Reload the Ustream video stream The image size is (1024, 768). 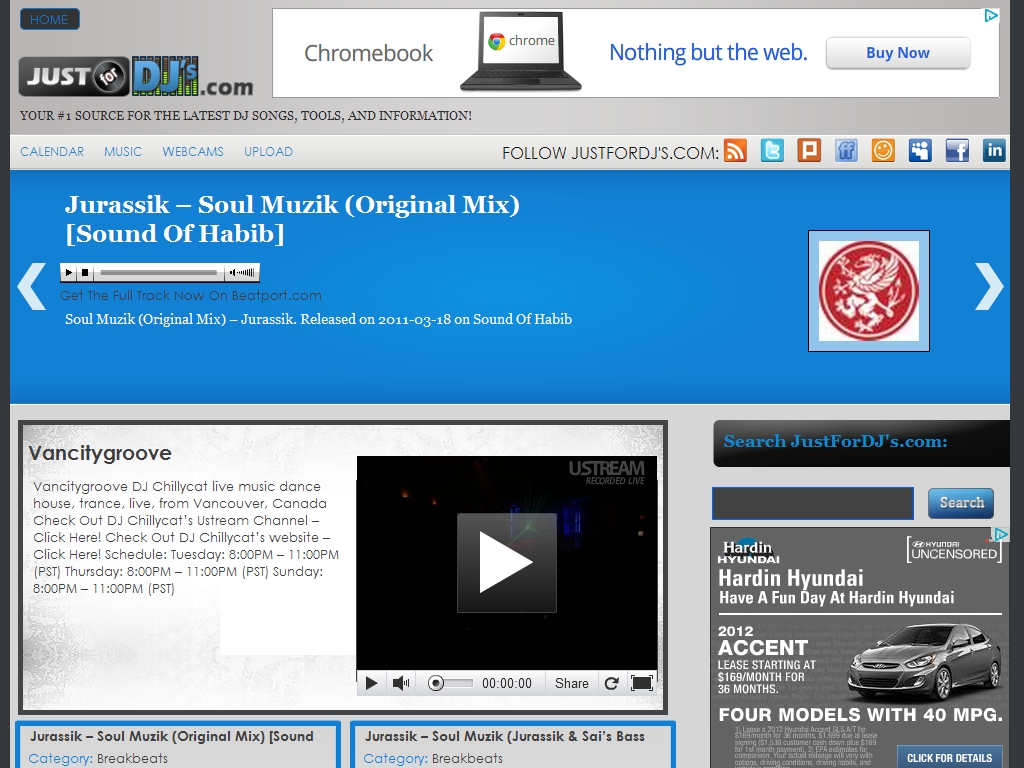(611, 683)
